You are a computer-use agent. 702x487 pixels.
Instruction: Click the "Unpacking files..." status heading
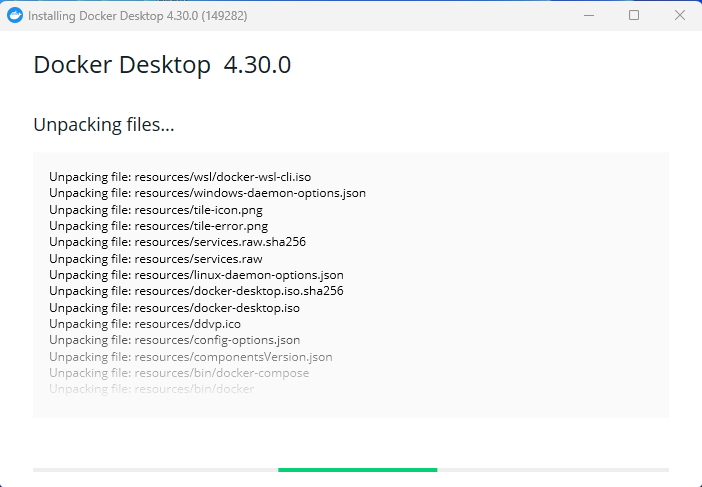coord(104,124)
